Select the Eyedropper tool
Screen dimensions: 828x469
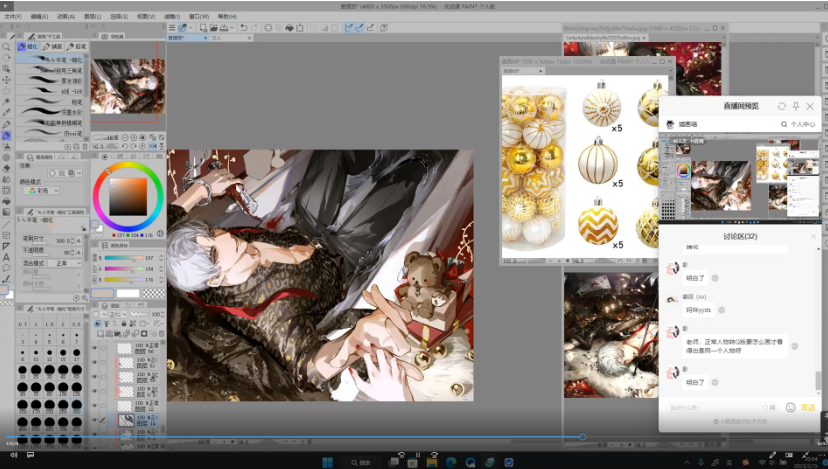6,112
